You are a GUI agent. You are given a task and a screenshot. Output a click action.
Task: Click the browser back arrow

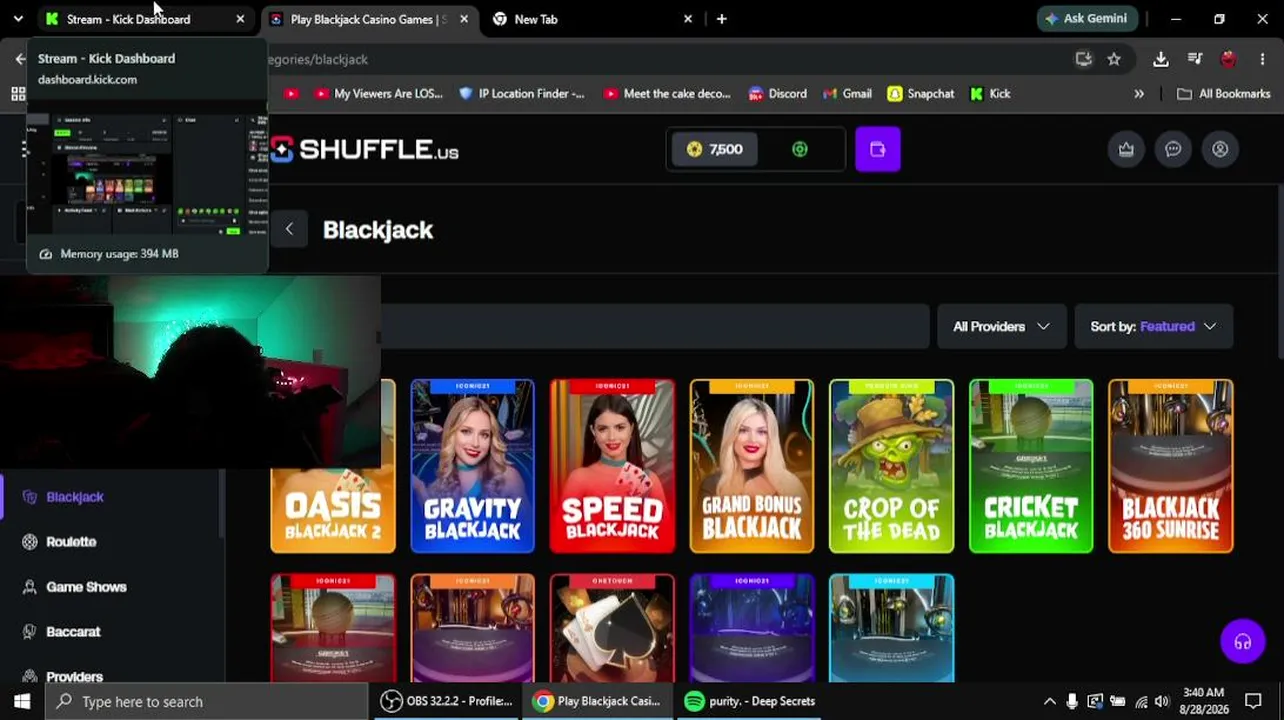[20, 59]
